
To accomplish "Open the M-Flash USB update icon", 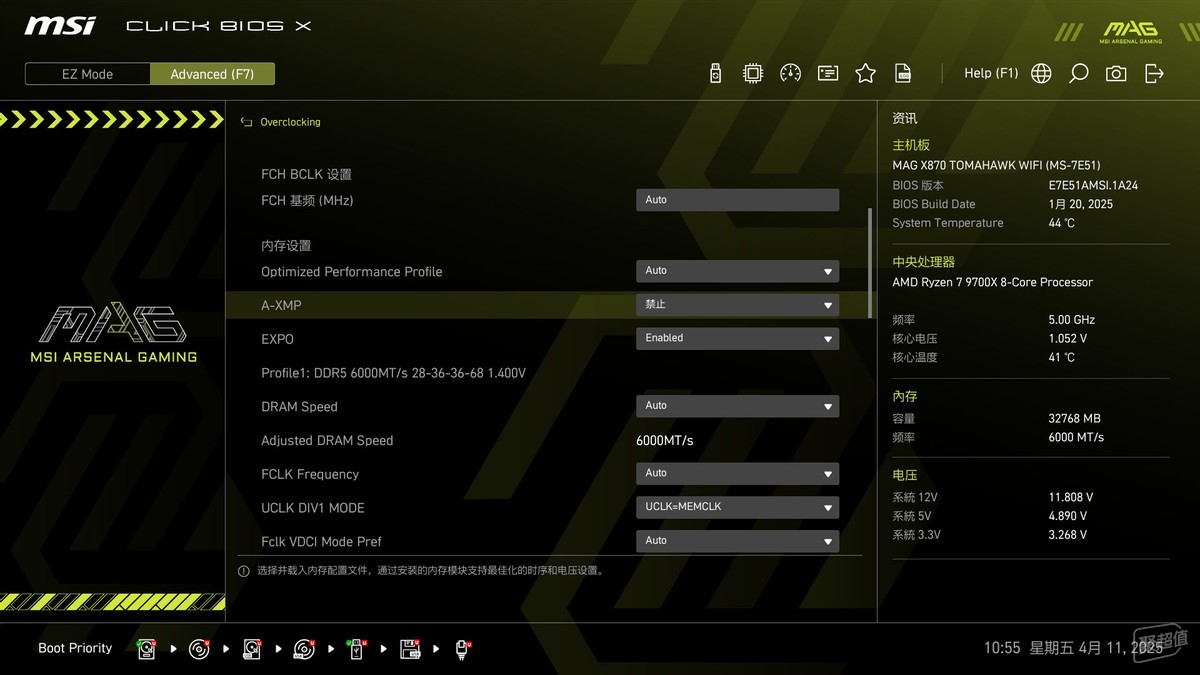I will click(715, 73).
